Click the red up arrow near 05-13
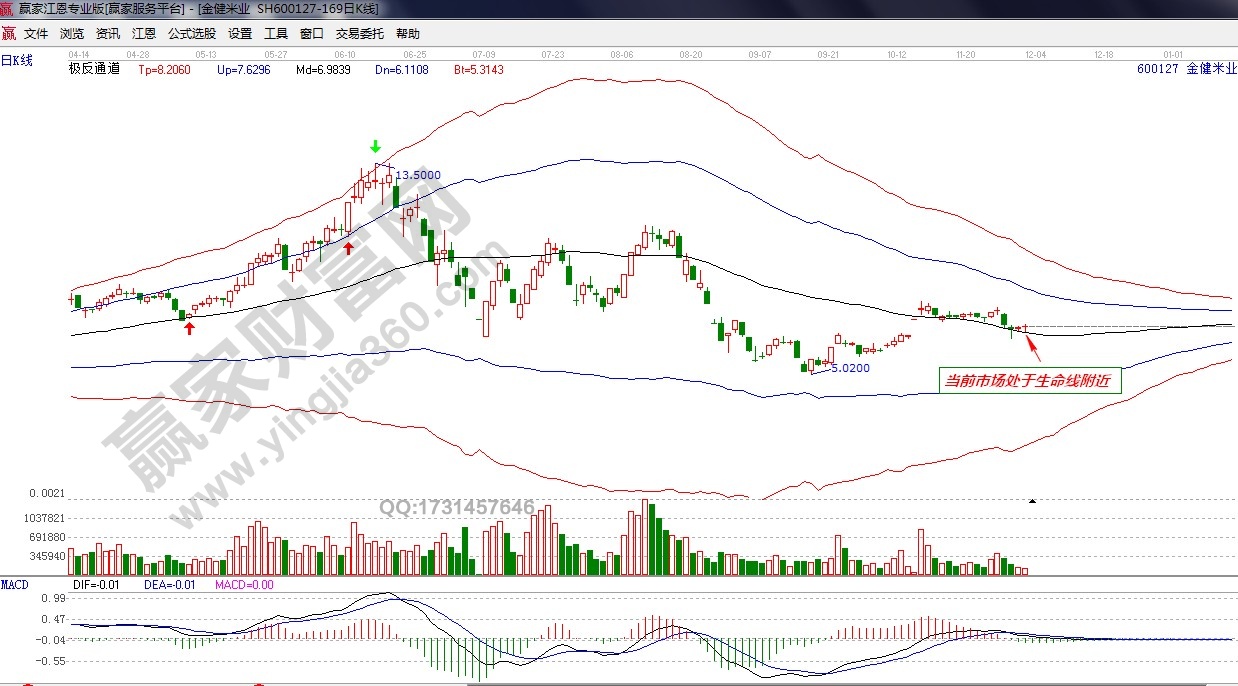The width and height of the screenshot is (1238, 686). [x=188, y=328]
